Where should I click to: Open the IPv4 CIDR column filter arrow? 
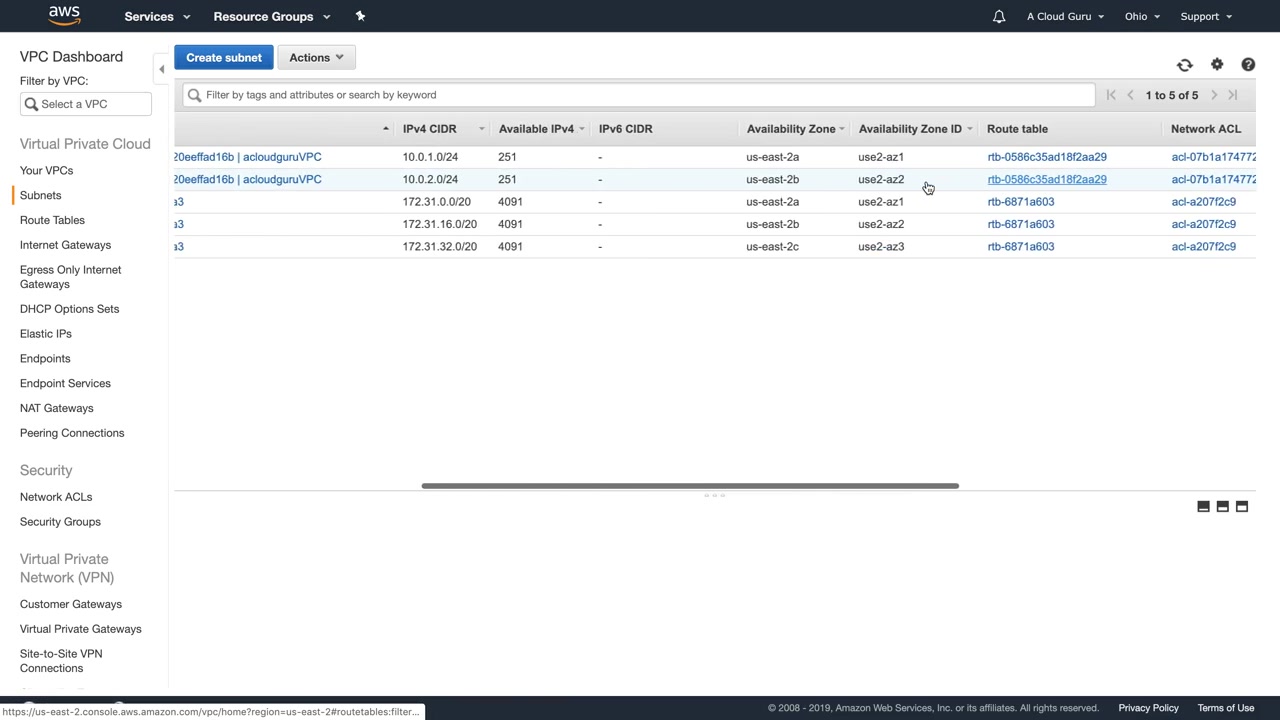tap(481, 129)
